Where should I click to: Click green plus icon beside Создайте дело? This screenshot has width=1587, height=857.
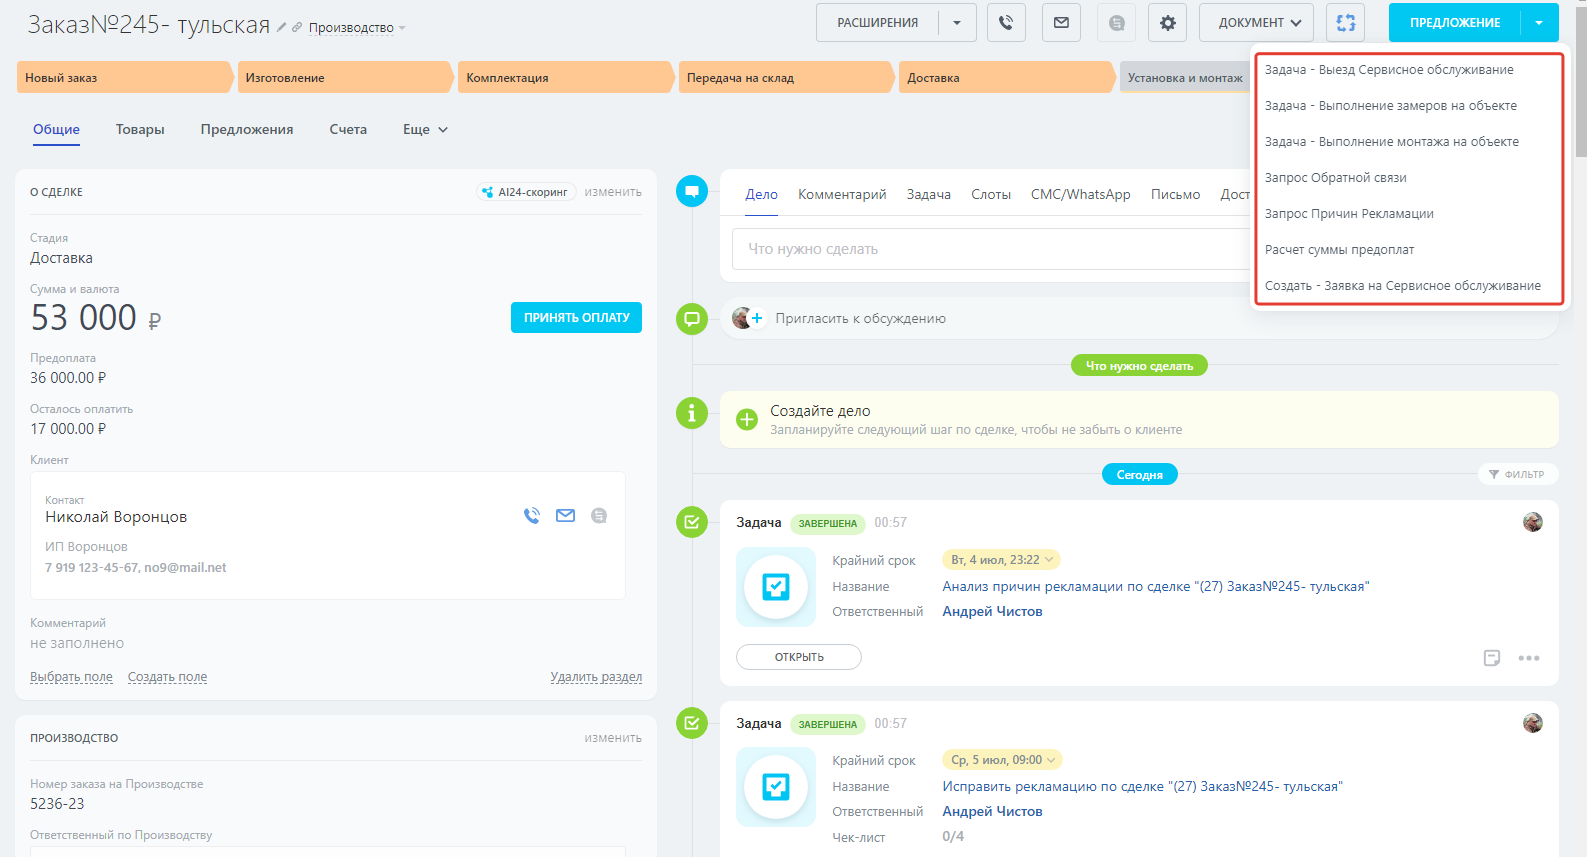click(747, 420)
